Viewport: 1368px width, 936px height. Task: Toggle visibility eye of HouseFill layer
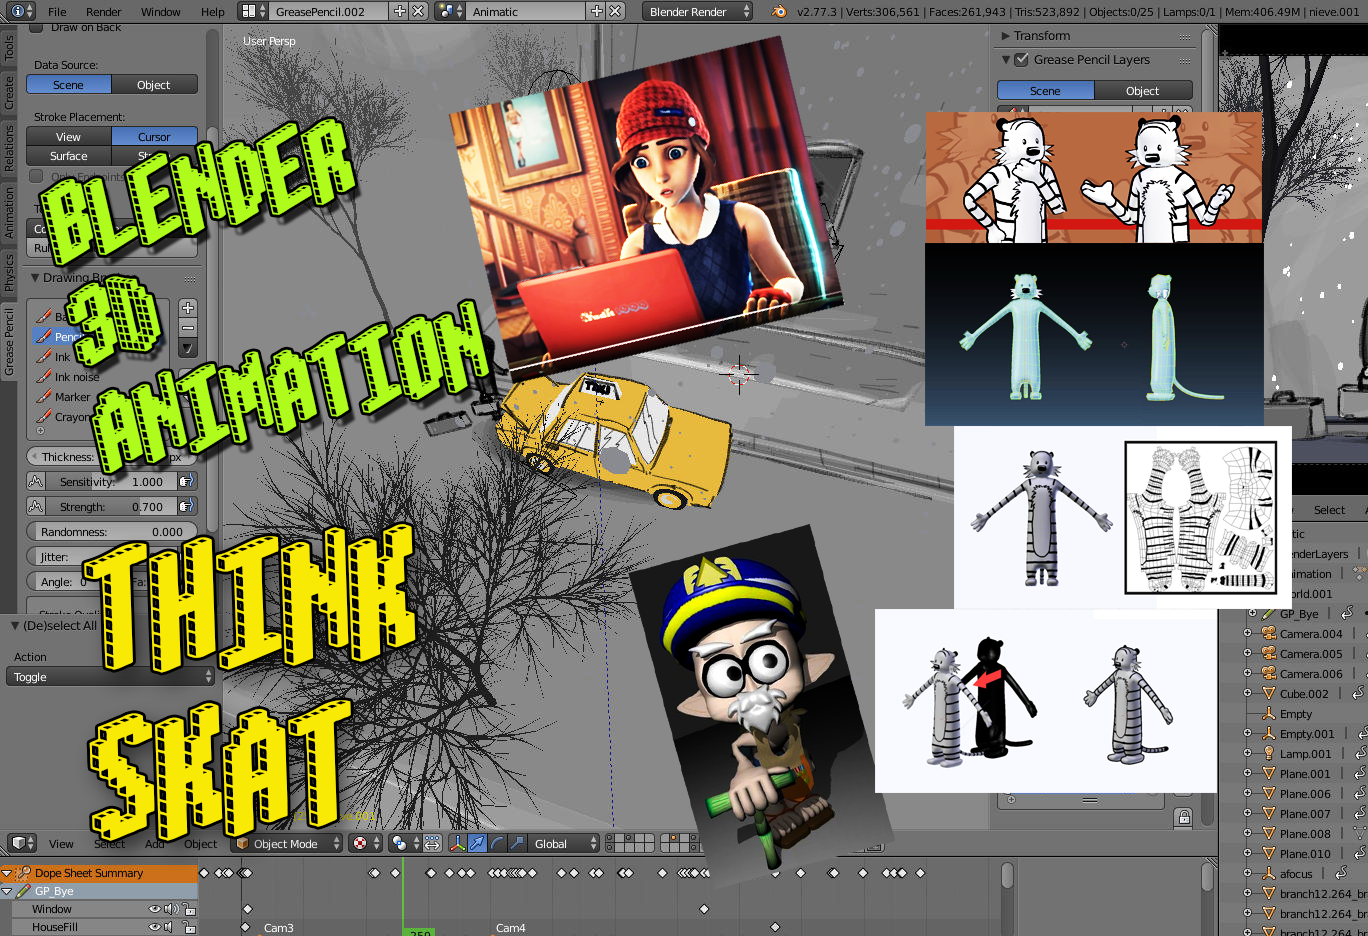click(154, 927)
